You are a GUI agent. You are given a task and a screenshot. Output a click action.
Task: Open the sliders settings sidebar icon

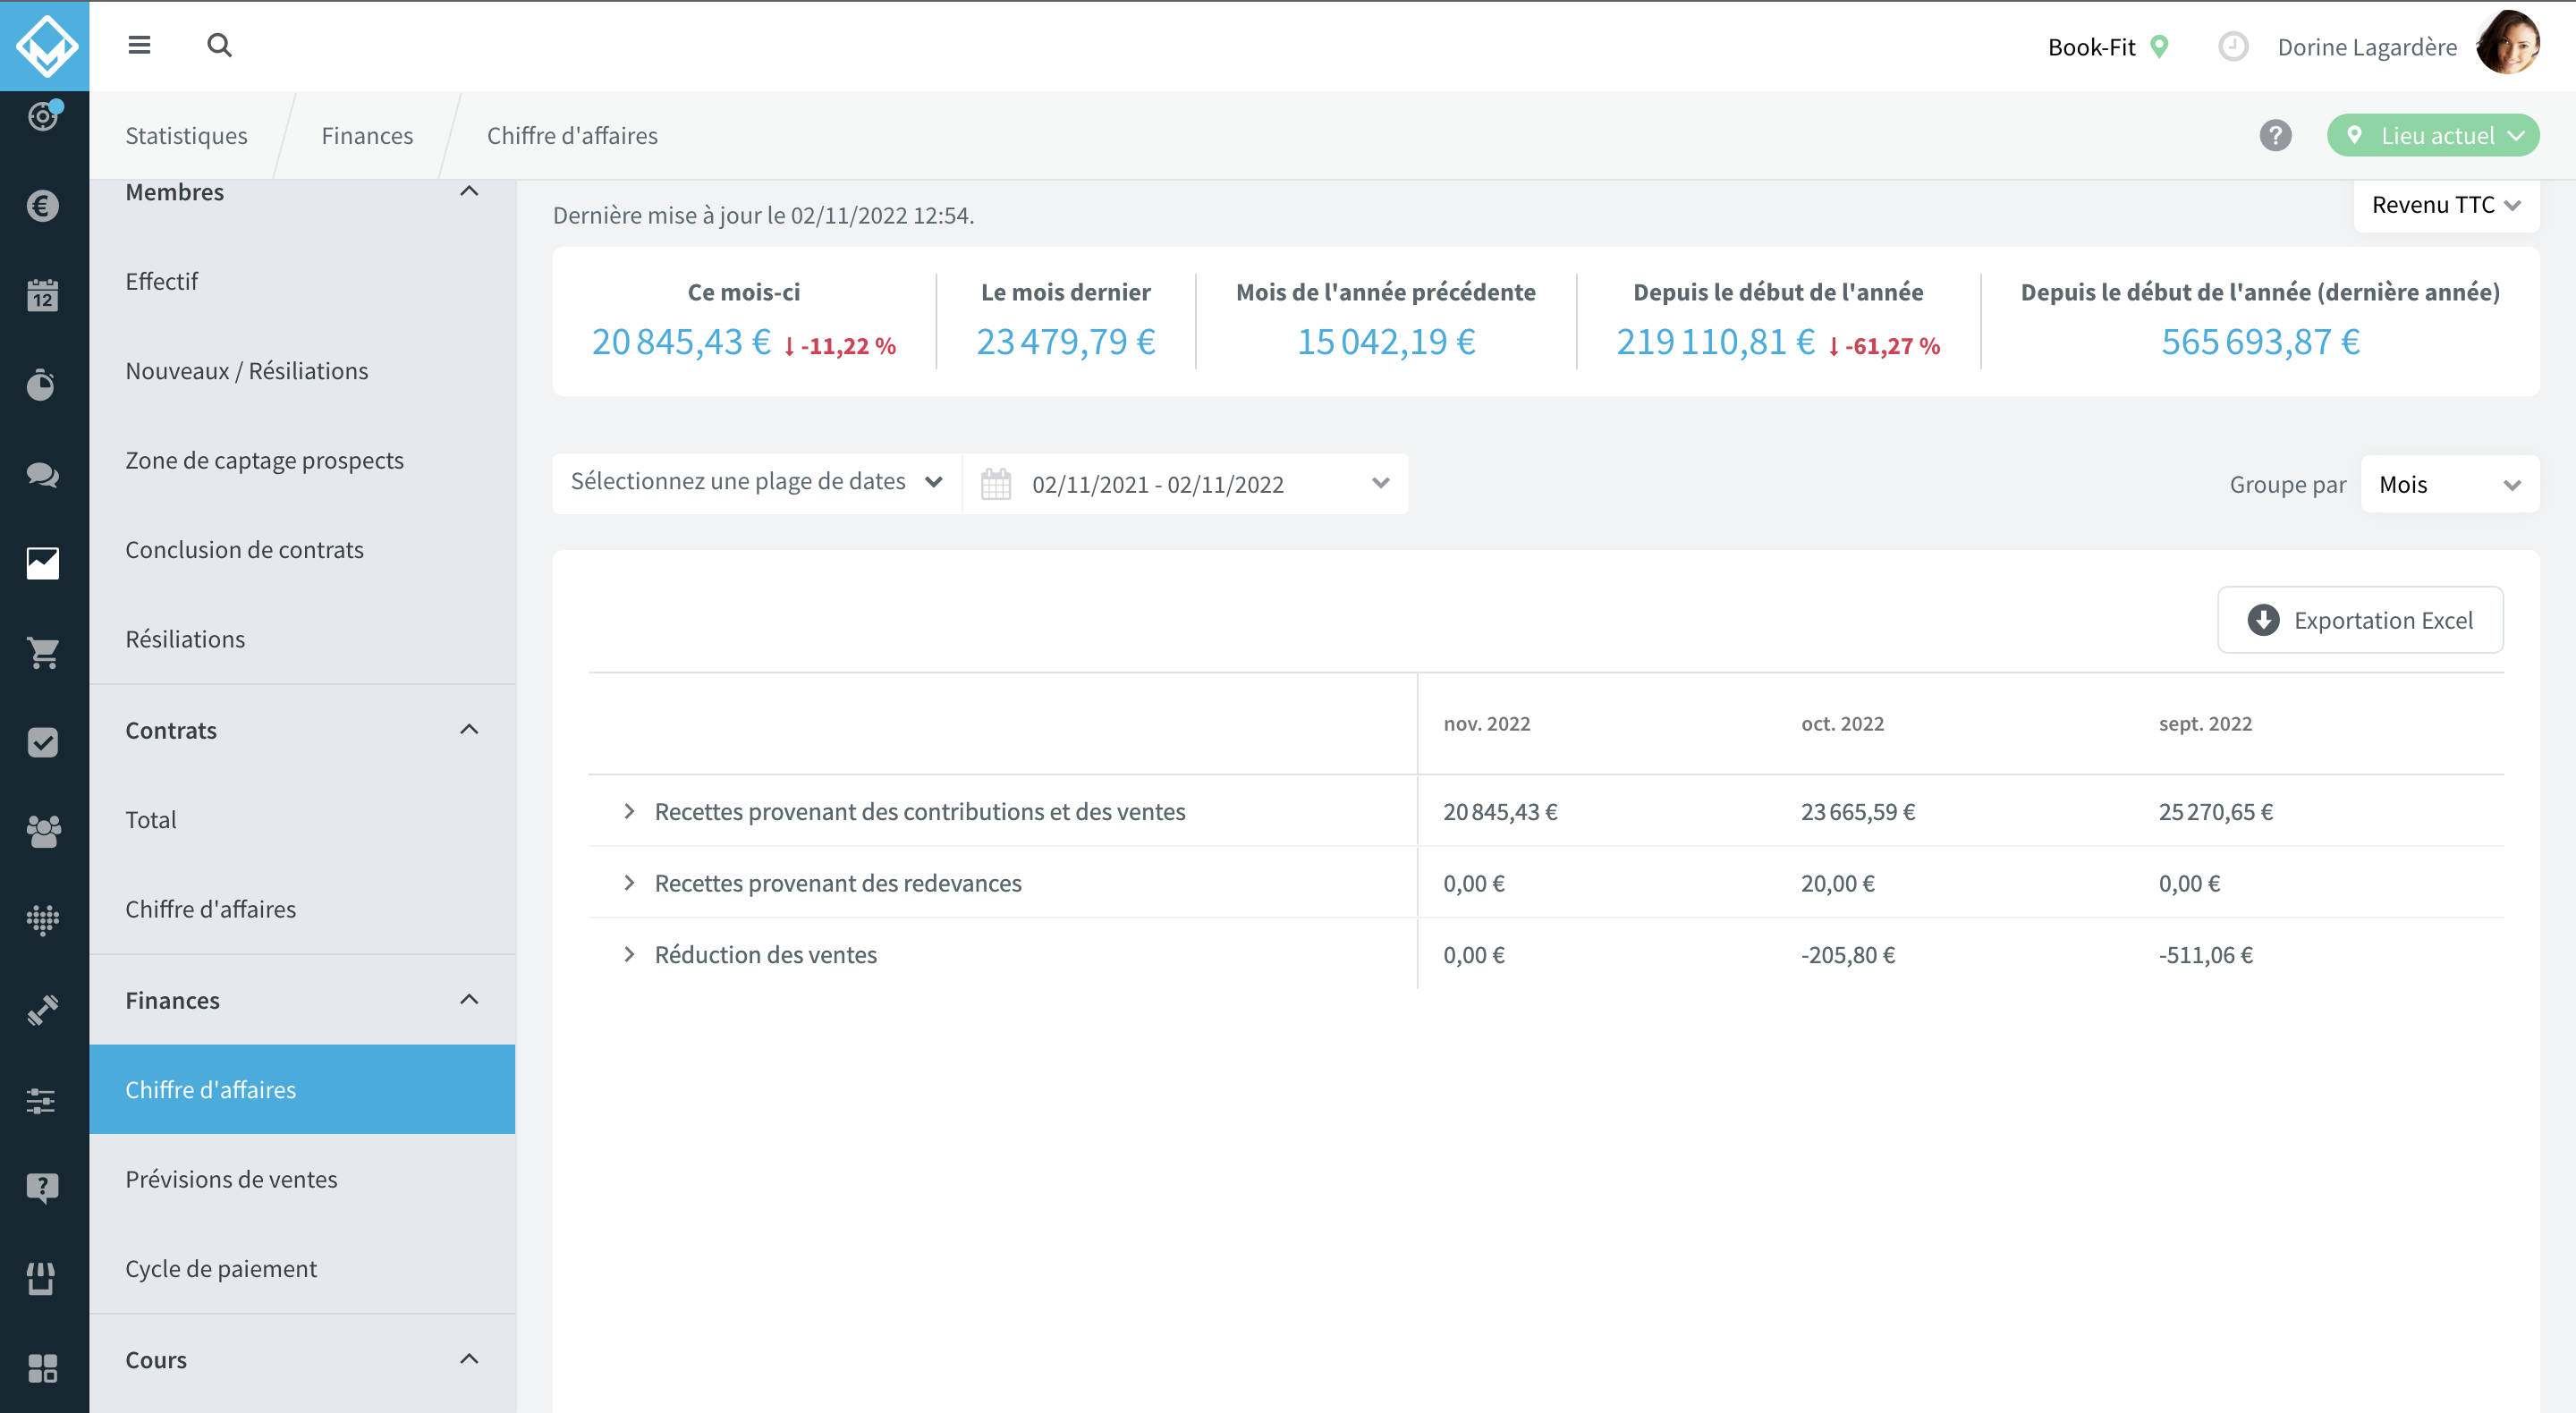(x=43, y=1100)
